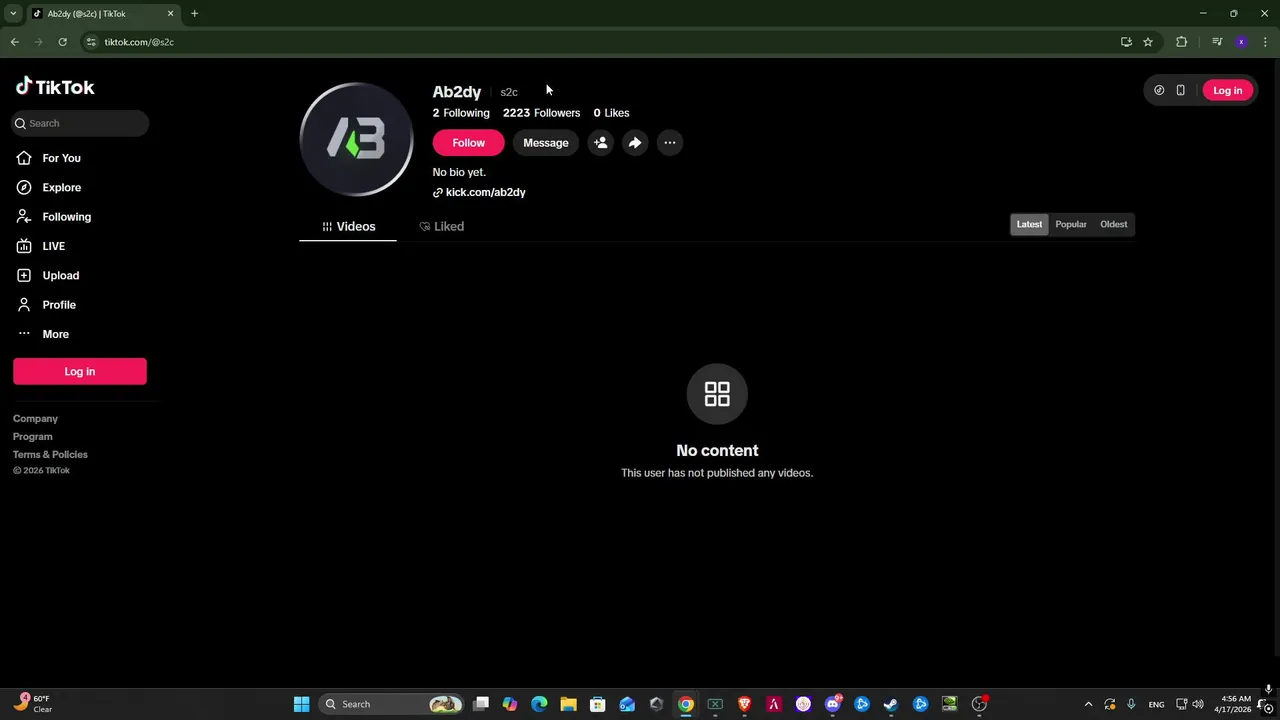Open File Explorer from taskbar
Screen dimensions: 1280x720
(x=568, y=704)
